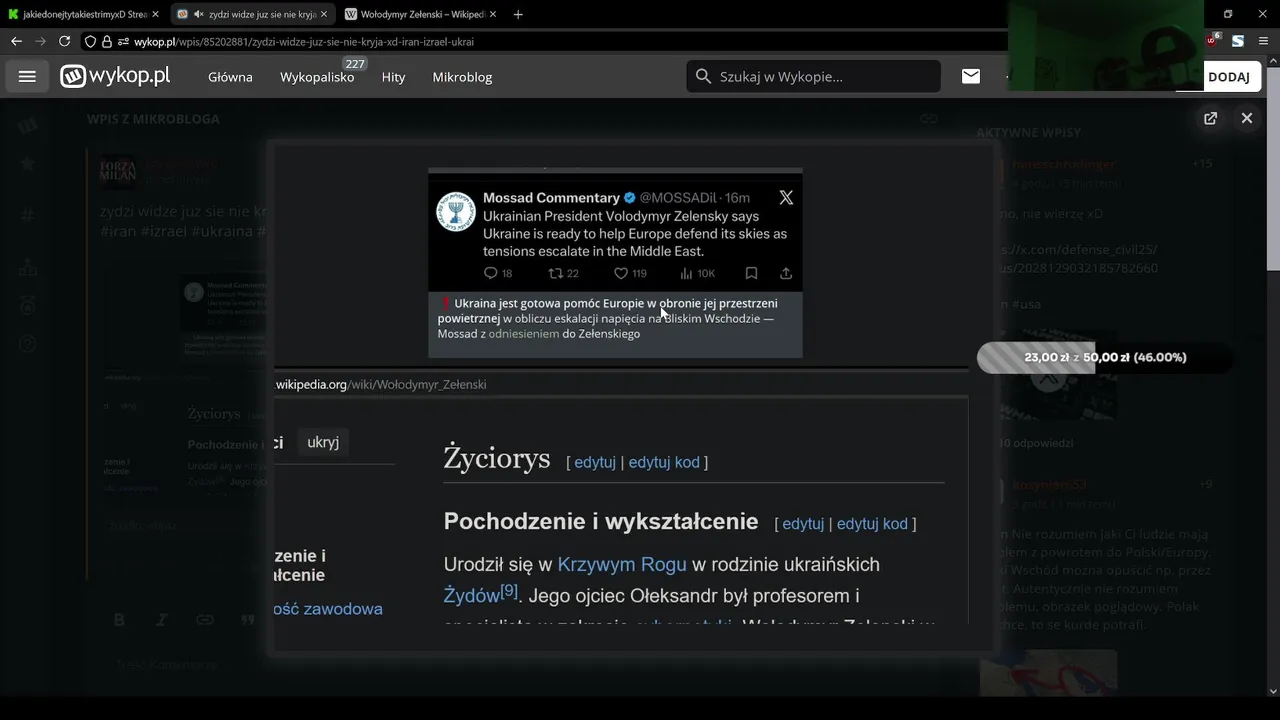
Task: Click the AKTYWNE WPISY heading
Action: (x=1028, y=132)
